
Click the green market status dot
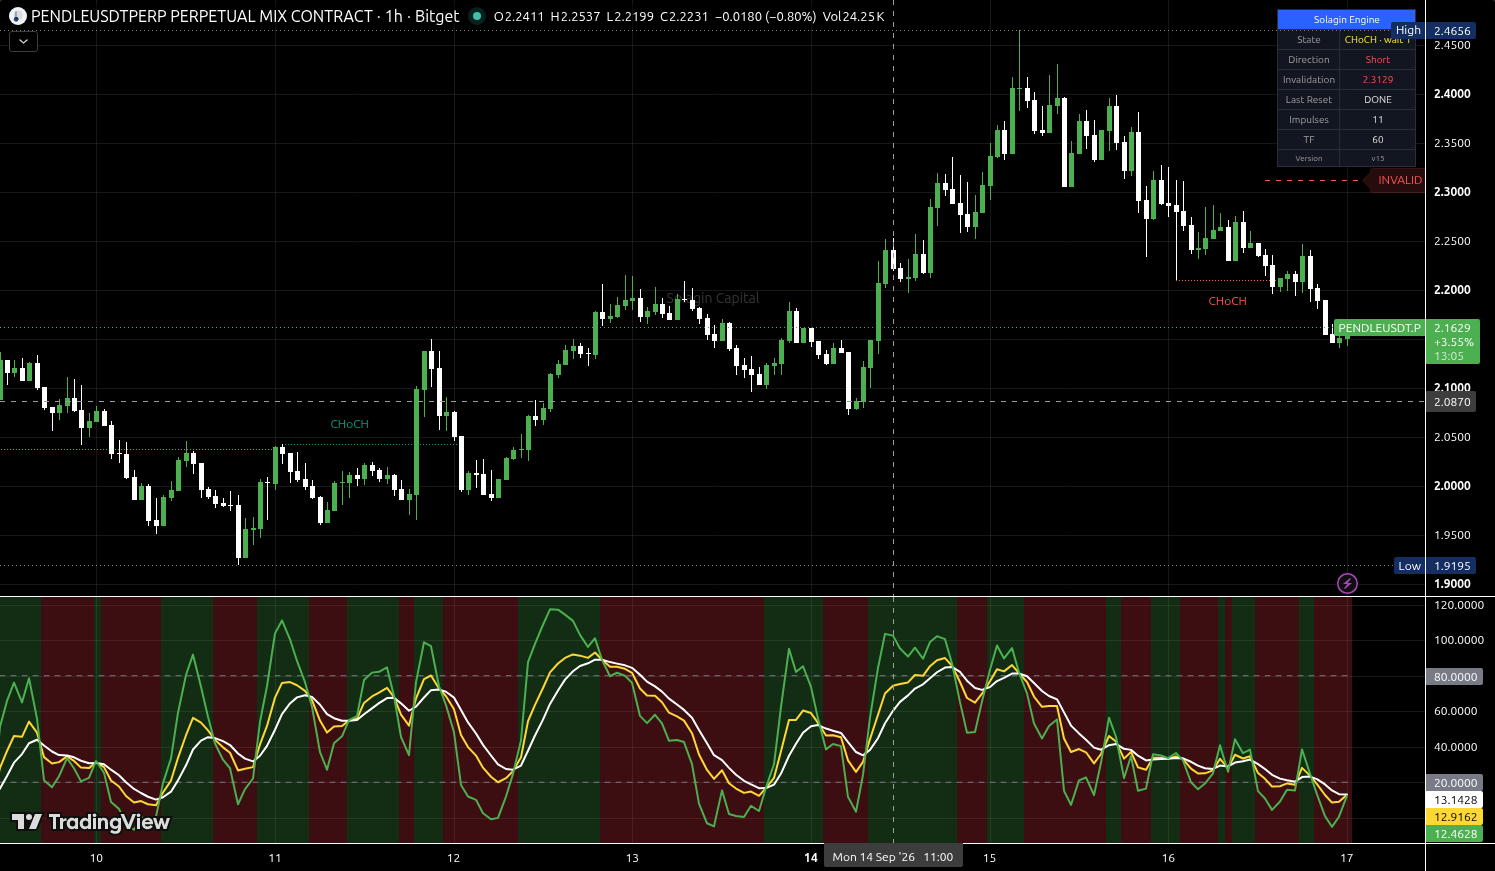point(476,16)
